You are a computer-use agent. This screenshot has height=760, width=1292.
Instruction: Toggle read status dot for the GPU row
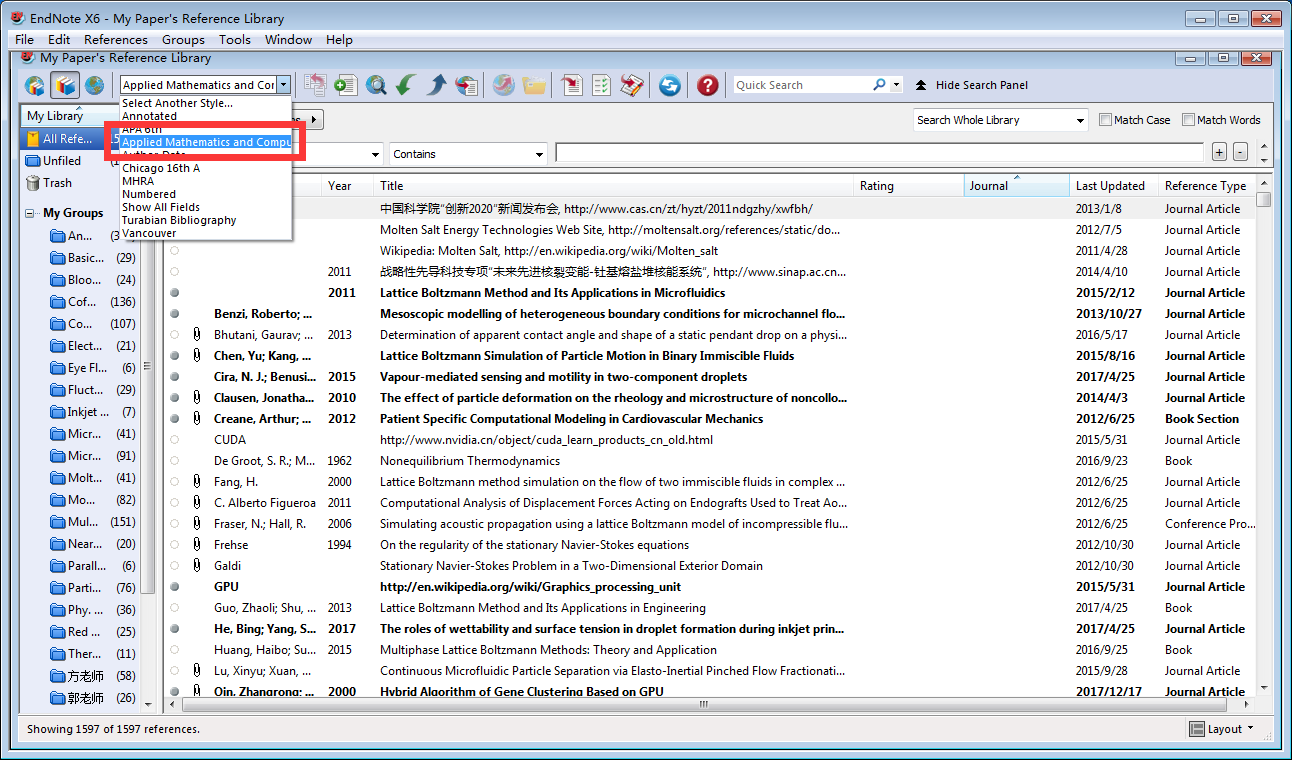[175, 587]
